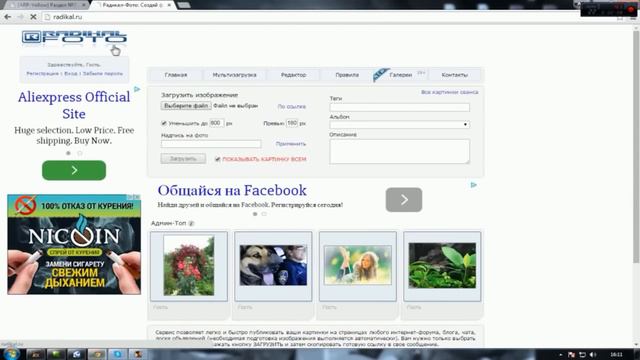Open the green plant leaves thumbnail
This screenshot has width=640, height=360.
coord(442,266)
